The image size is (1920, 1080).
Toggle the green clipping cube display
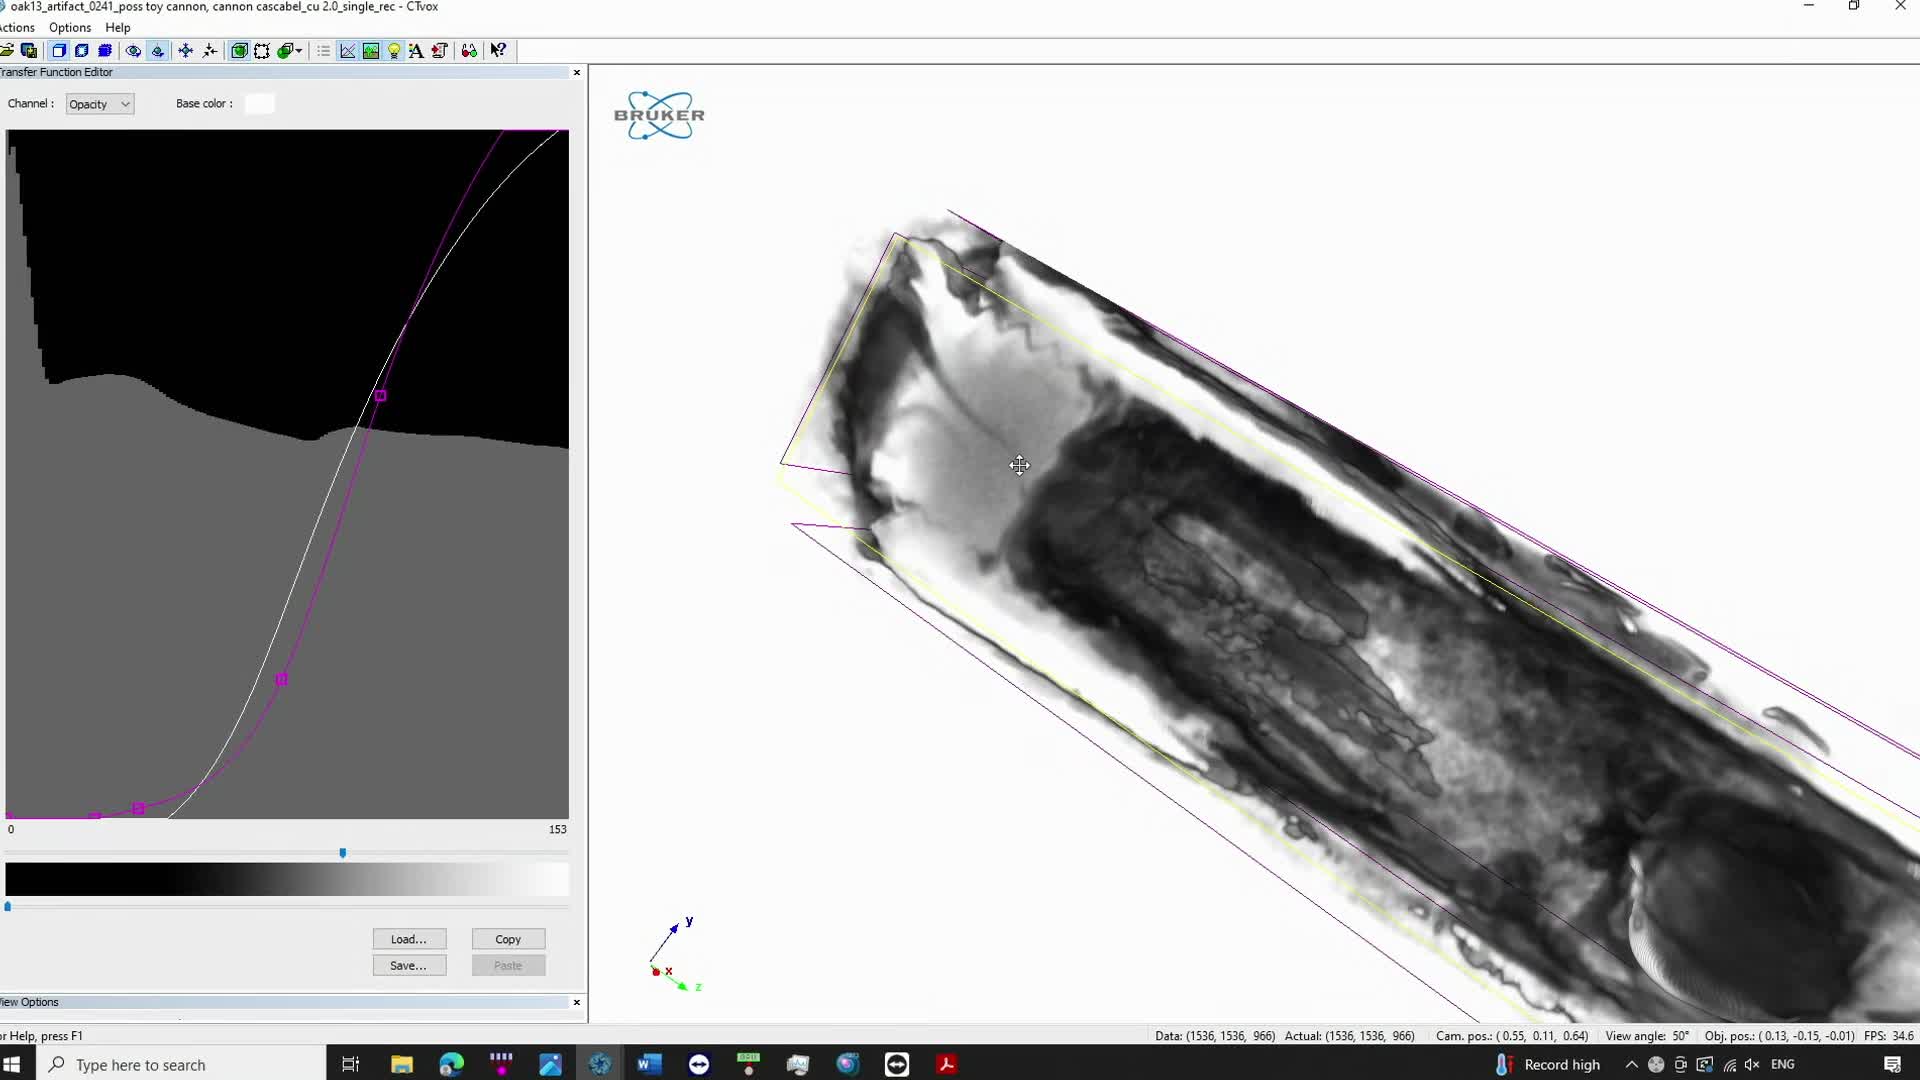point(239,51)
